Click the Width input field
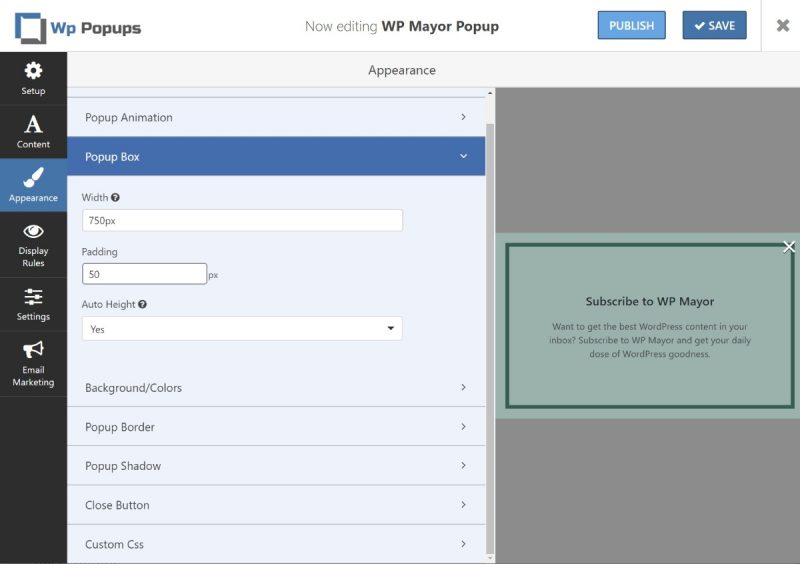Image resolution: width=800 pixels, height=564 pixels. click(242, 220)
